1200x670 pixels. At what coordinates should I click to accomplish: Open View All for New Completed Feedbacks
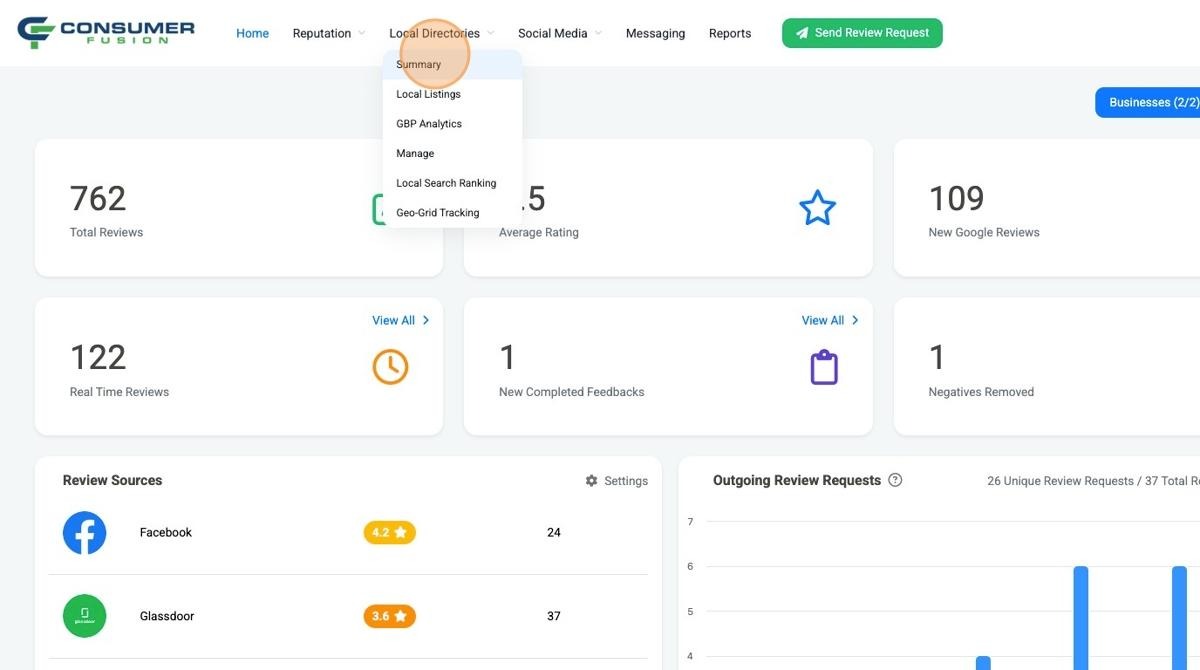830,320
